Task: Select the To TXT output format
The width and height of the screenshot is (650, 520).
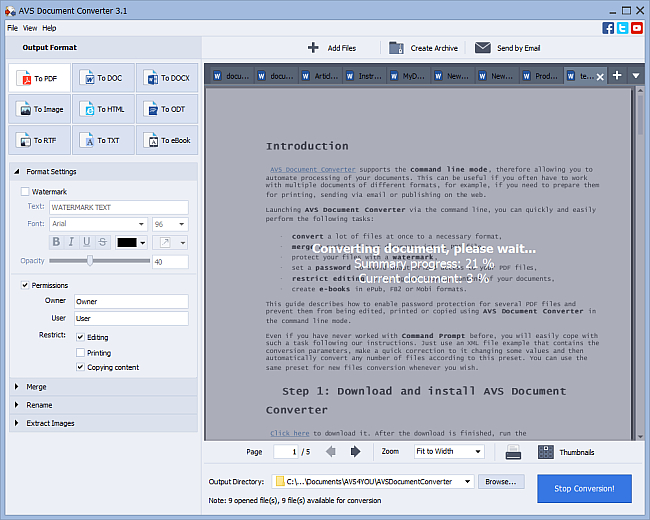Action: tap(103, 140)
